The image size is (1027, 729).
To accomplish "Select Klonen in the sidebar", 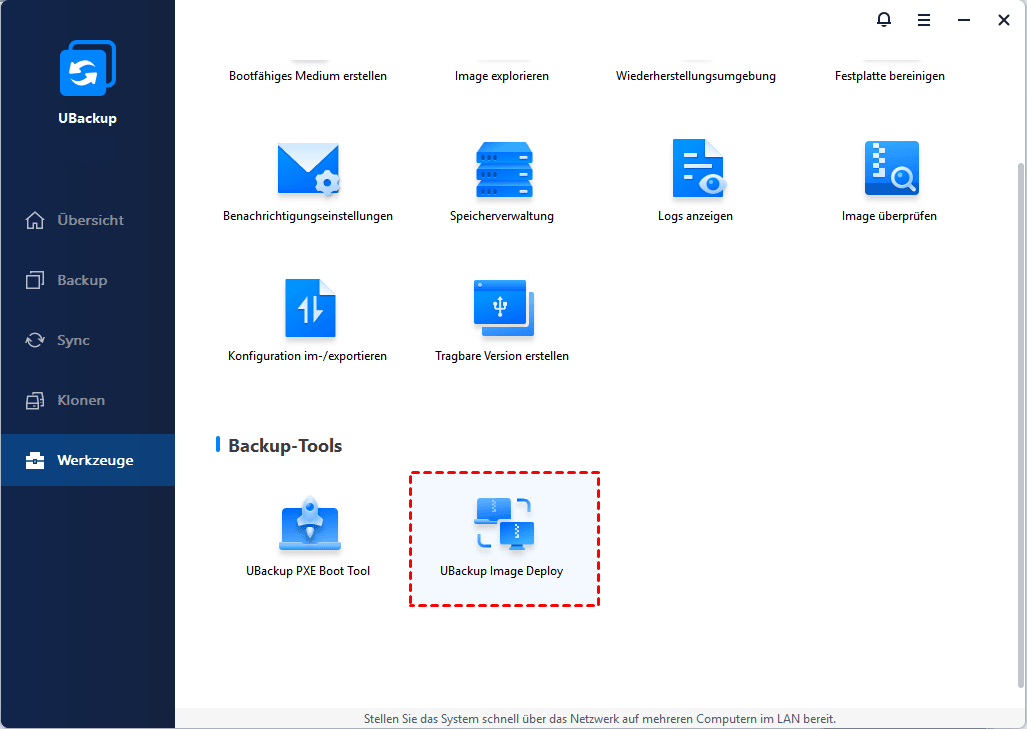I will pyautogui.click(x=80, y=400).
